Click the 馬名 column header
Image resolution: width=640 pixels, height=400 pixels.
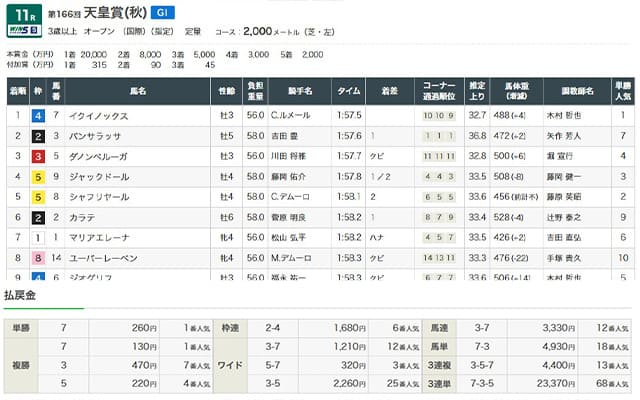click(x=138, y=91)
